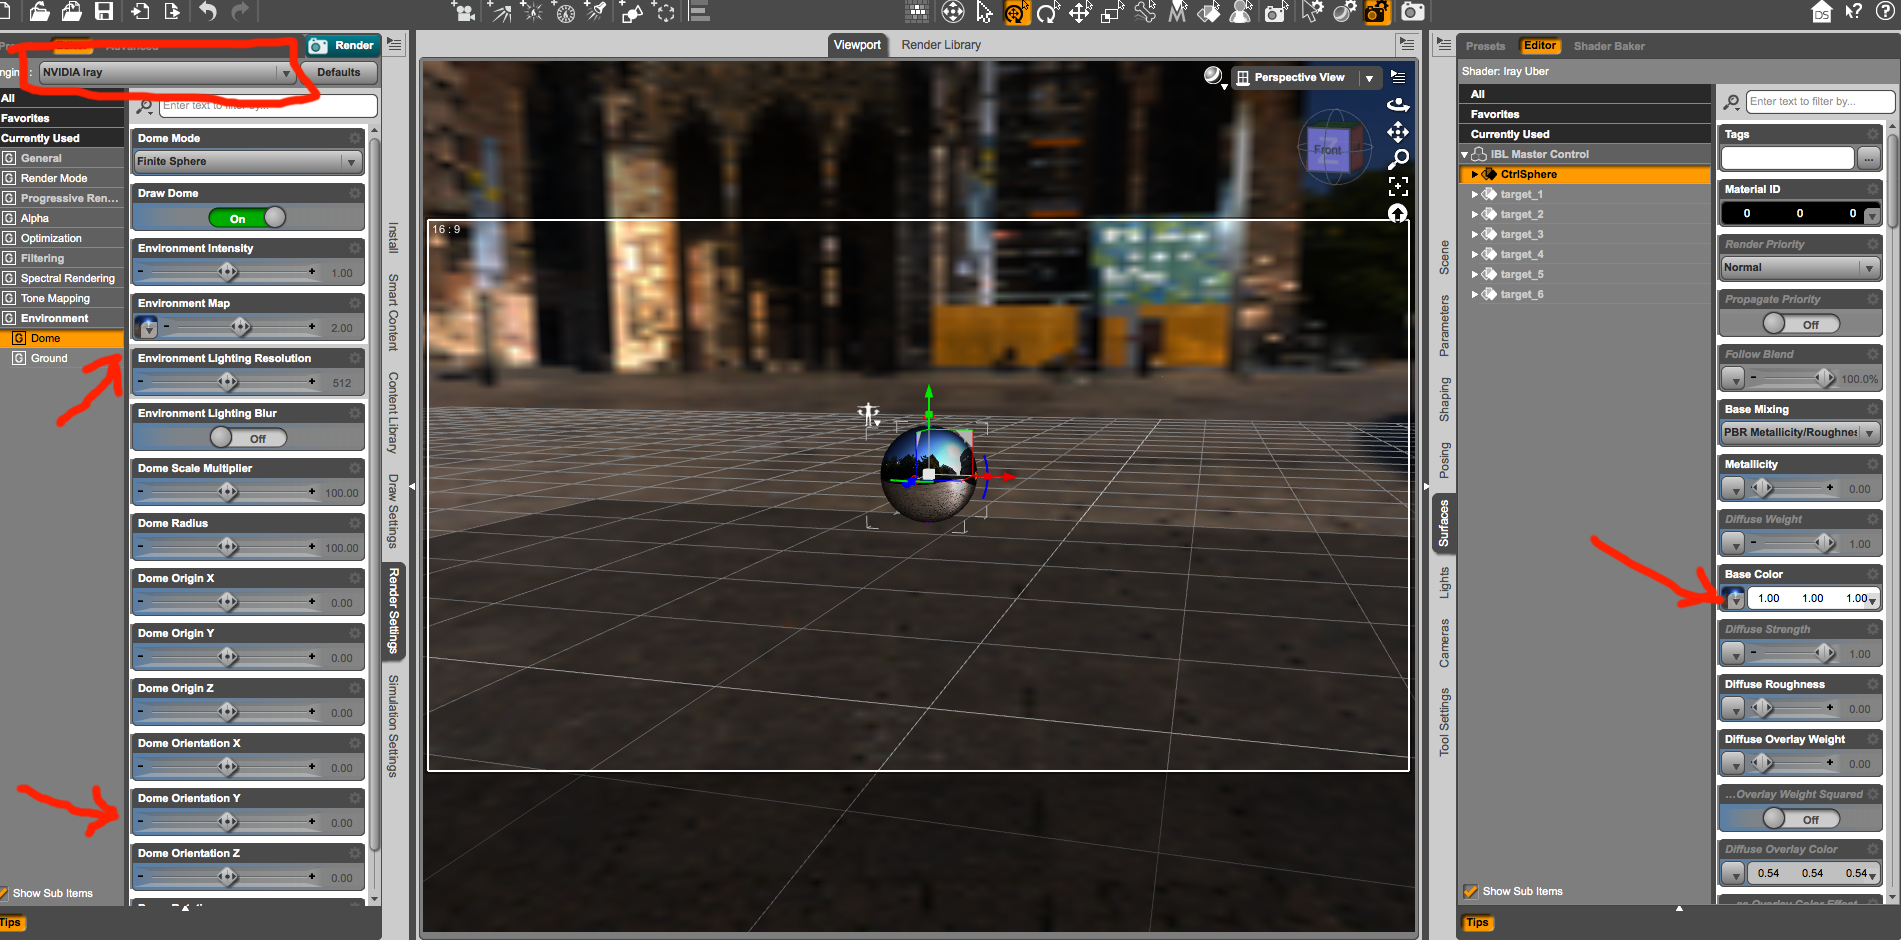Create a new camera from toolbar
Viewport: 1901px width, 940px height.
click(x=464, y=12)
